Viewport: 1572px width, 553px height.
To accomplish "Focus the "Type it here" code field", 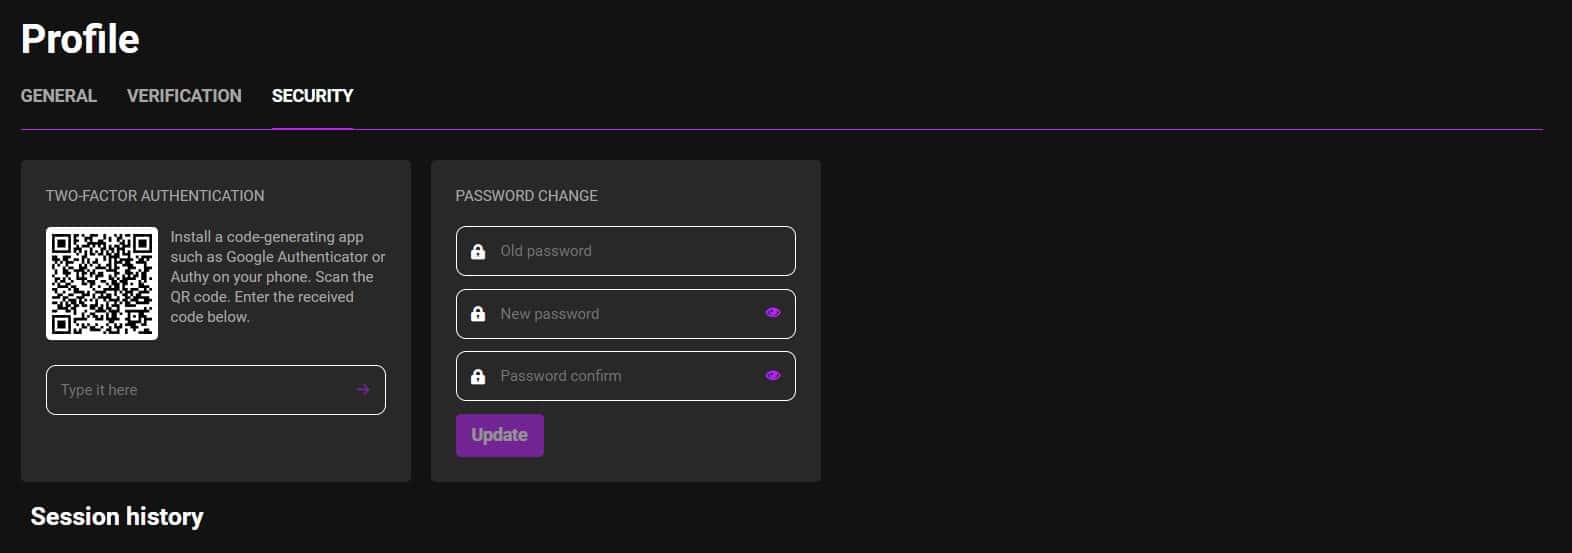I will (x=200, y=390).
